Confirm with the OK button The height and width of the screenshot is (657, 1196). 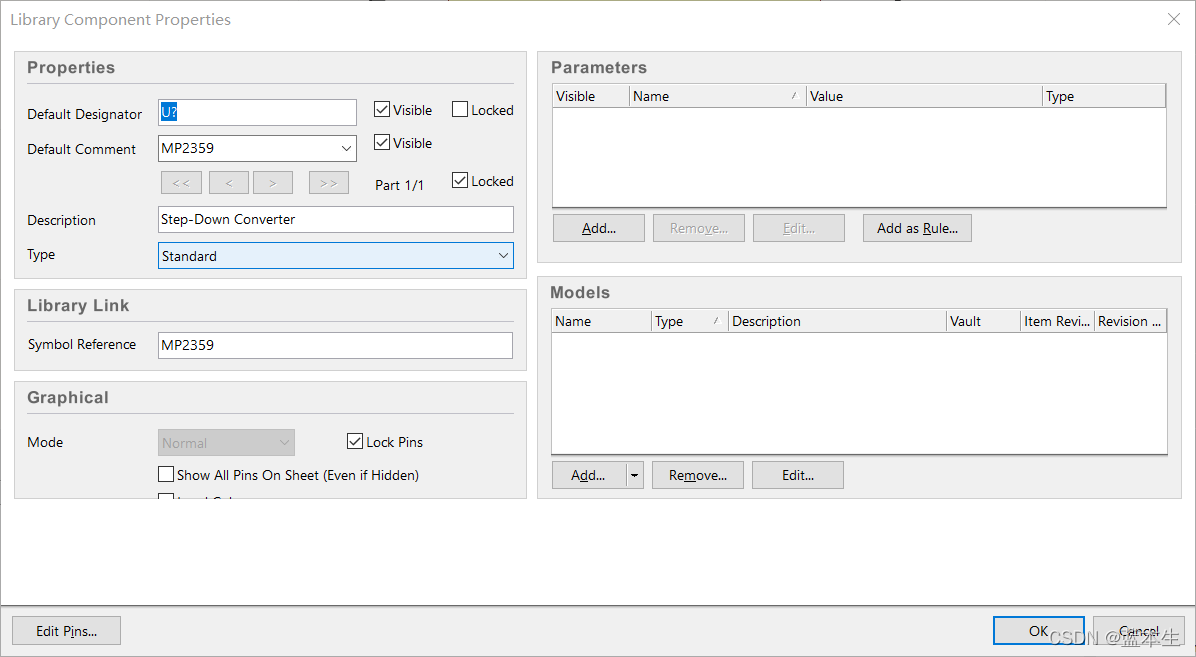(1039, 631)
